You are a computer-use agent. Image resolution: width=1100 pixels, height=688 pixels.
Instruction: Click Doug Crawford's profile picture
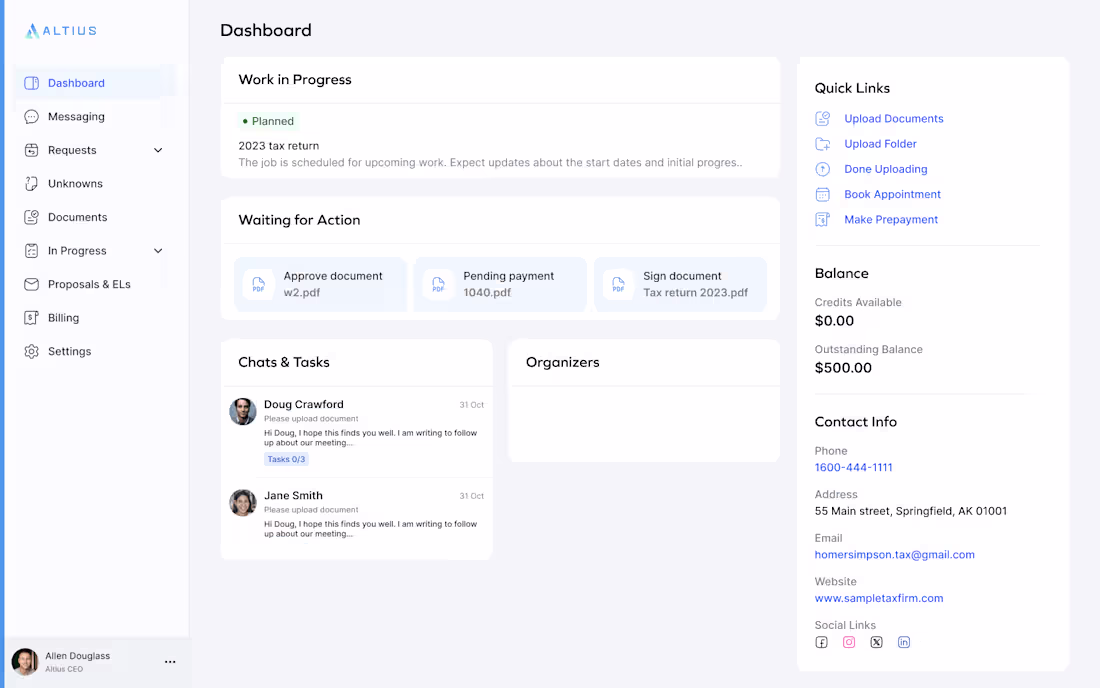[x=242, y=410]
